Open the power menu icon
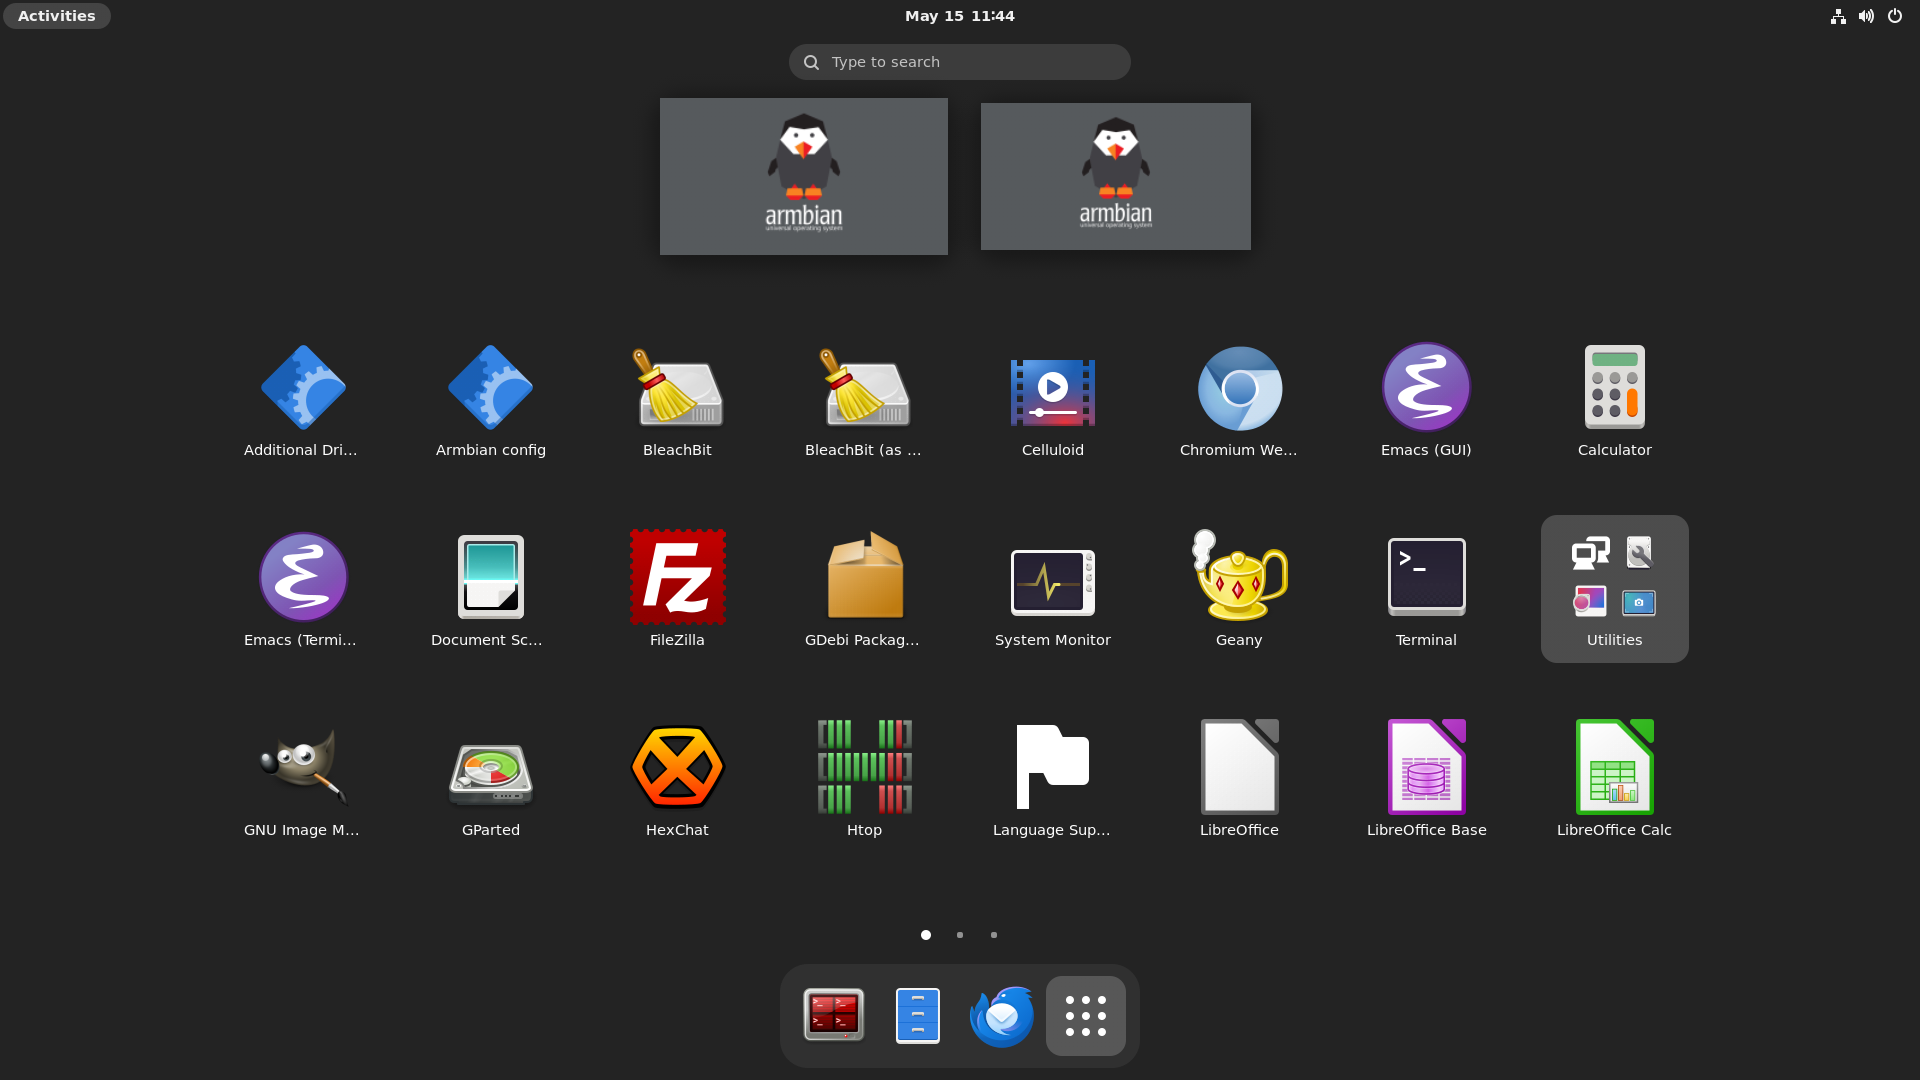This screenshot has height=1080, width=1920. coord(1894,16)
